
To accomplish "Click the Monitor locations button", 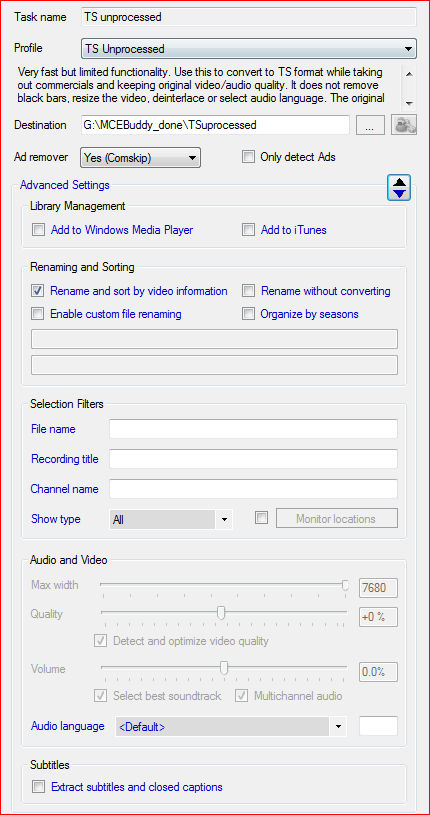I will click(x=336, y=518).
